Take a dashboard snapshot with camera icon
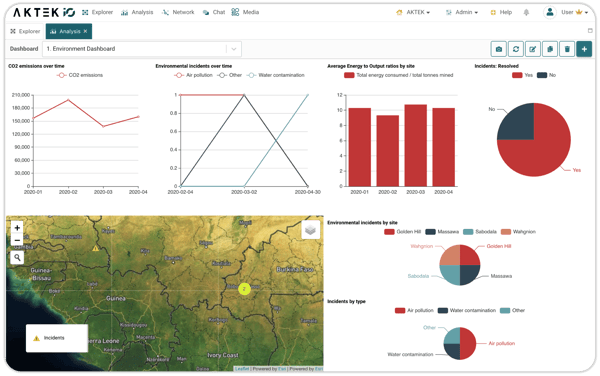The image size is (600, 376). [499, 49]
